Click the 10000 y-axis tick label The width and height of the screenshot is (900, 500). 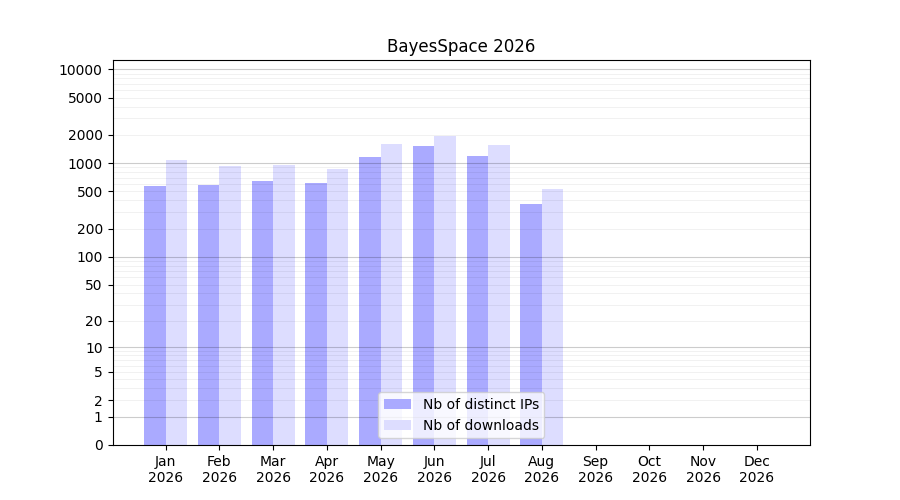click(x=80, y=70)
